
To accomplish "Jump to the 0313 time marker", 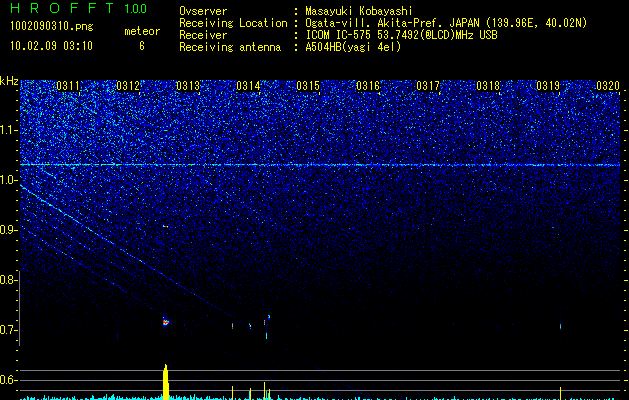I will (188, 86).
